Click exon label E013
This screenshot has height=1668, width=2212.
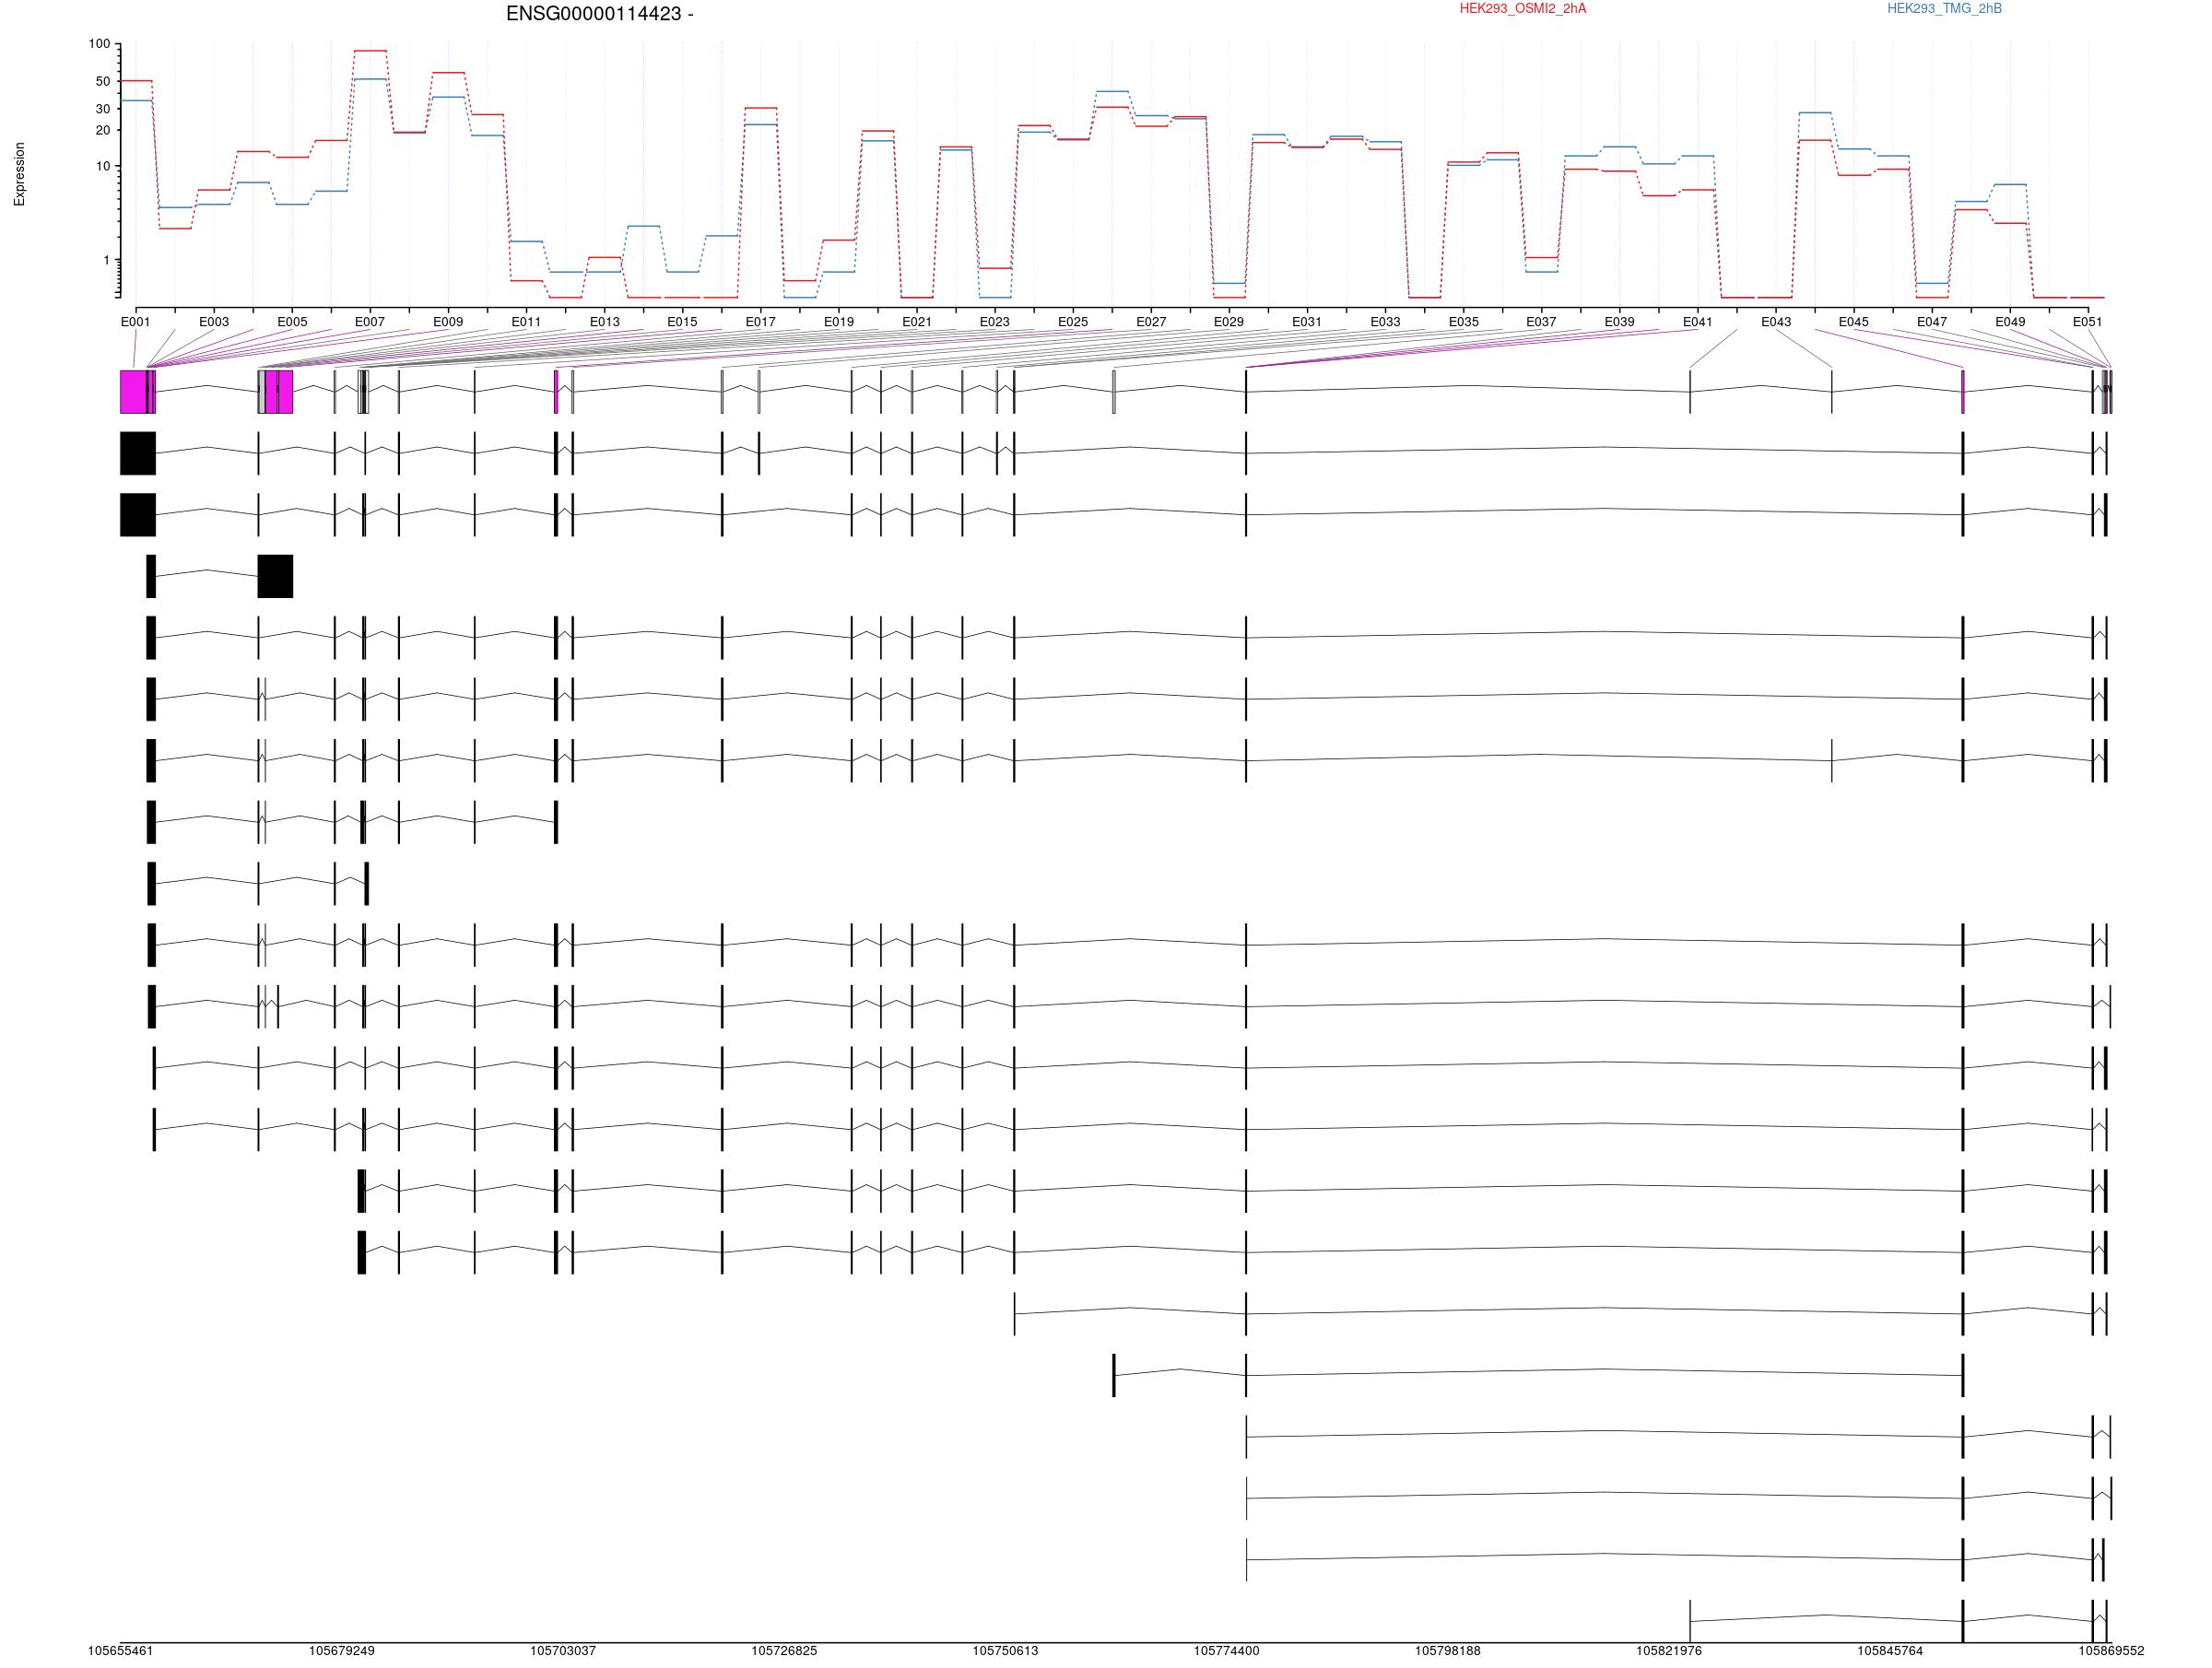[x=604, y=322]
